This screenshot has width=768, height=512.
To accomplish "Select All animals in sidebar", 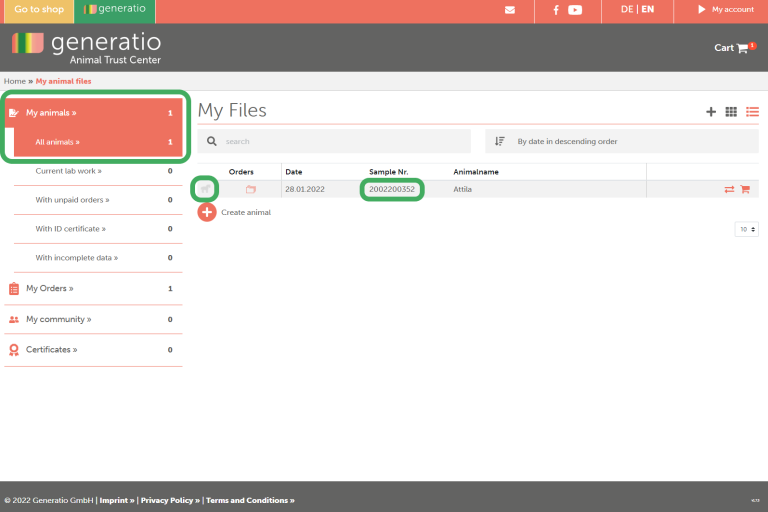I will click(98, 142).
